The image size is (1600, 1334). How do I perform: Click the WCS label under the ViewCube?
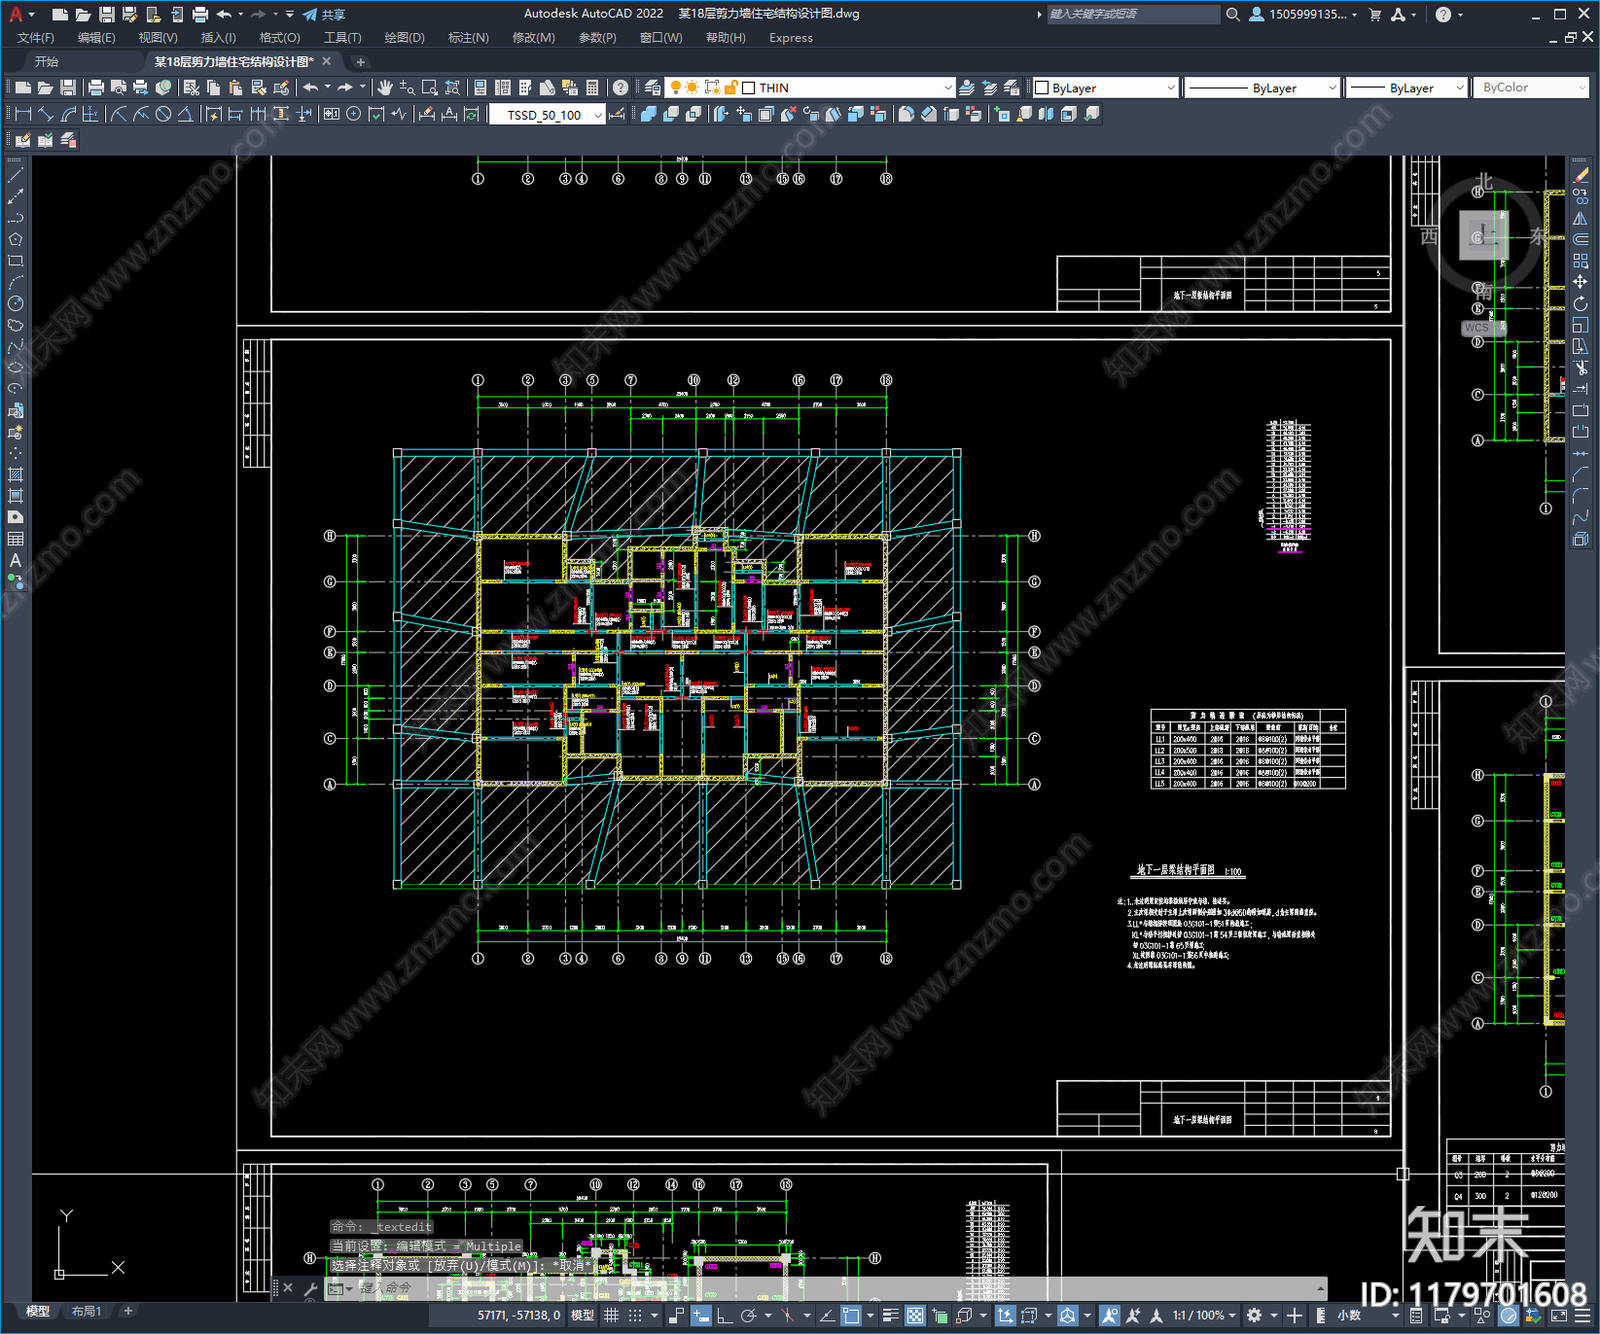(1477, 328)
